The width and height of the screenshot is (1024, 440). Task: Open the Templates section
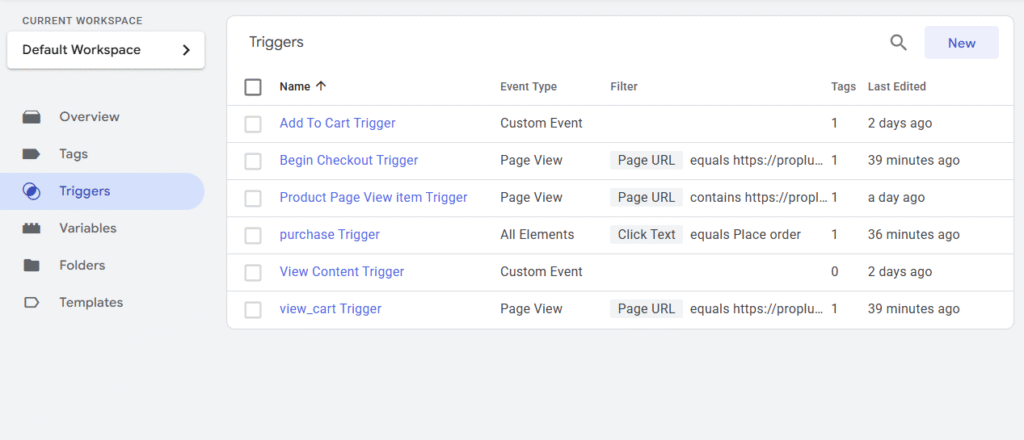102,303
